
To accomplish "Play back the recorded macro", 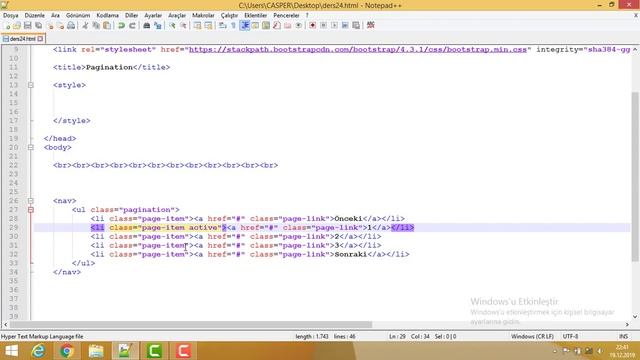I will click(334, 25).
